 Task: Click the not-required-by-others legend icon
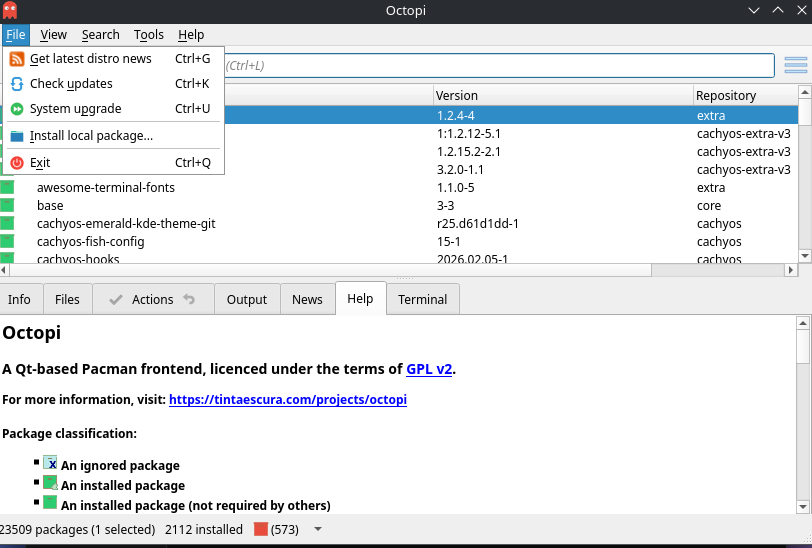click(50, 502)
